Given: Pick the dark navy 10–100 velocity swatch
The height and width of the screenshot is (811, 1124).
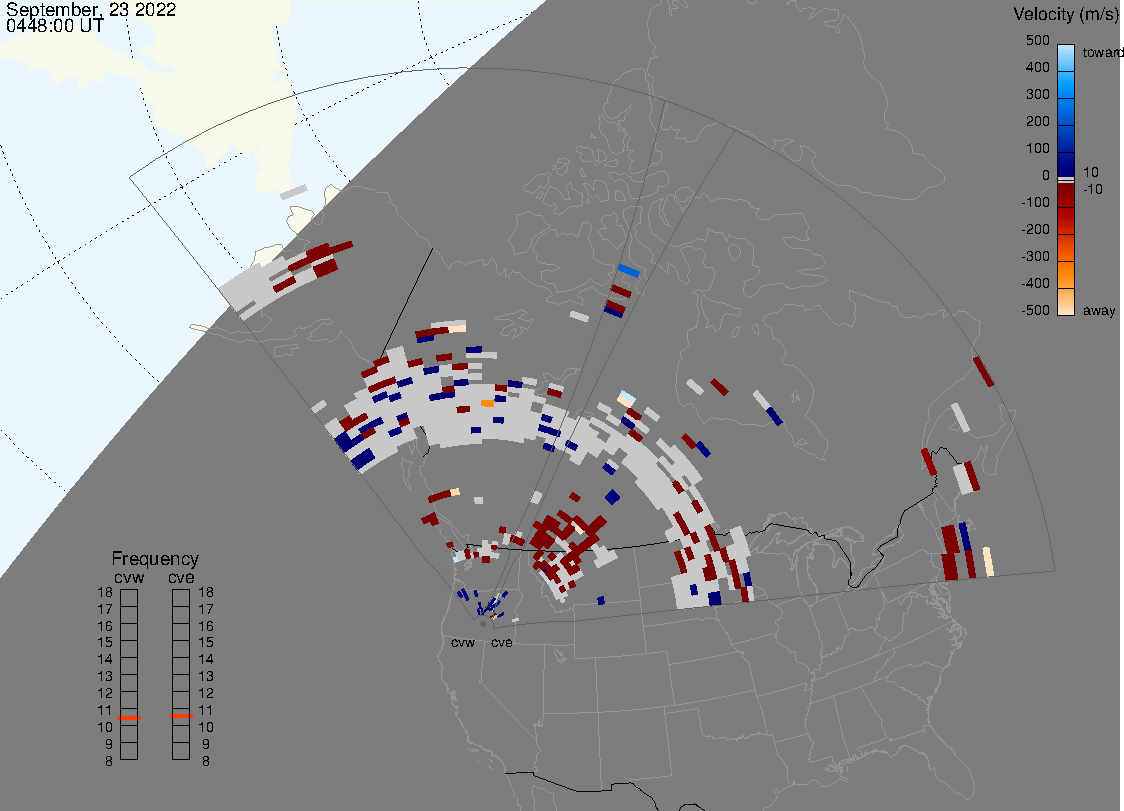Looking at the screenshot, I should tap(1066, 163).
